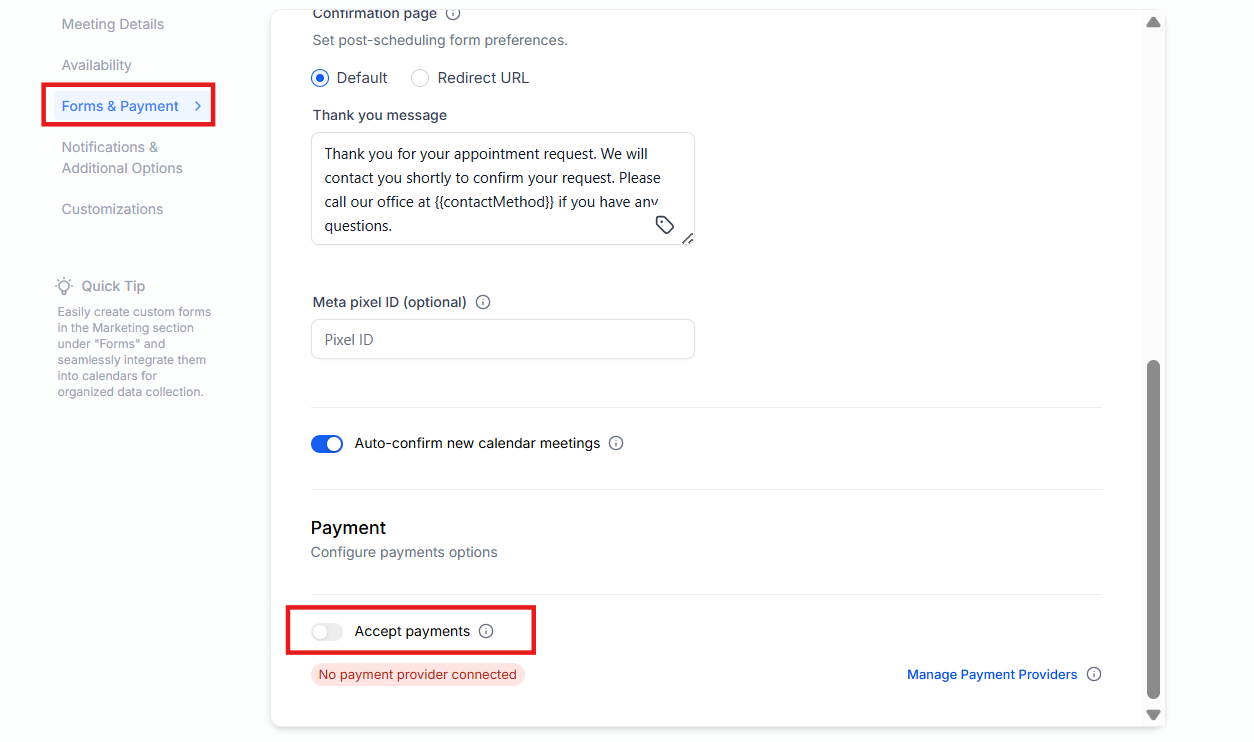The width and height of the screenshot is (1254, 742).
Task: Click info icon next to Confirmation page
Action: [x=453, y=14]
